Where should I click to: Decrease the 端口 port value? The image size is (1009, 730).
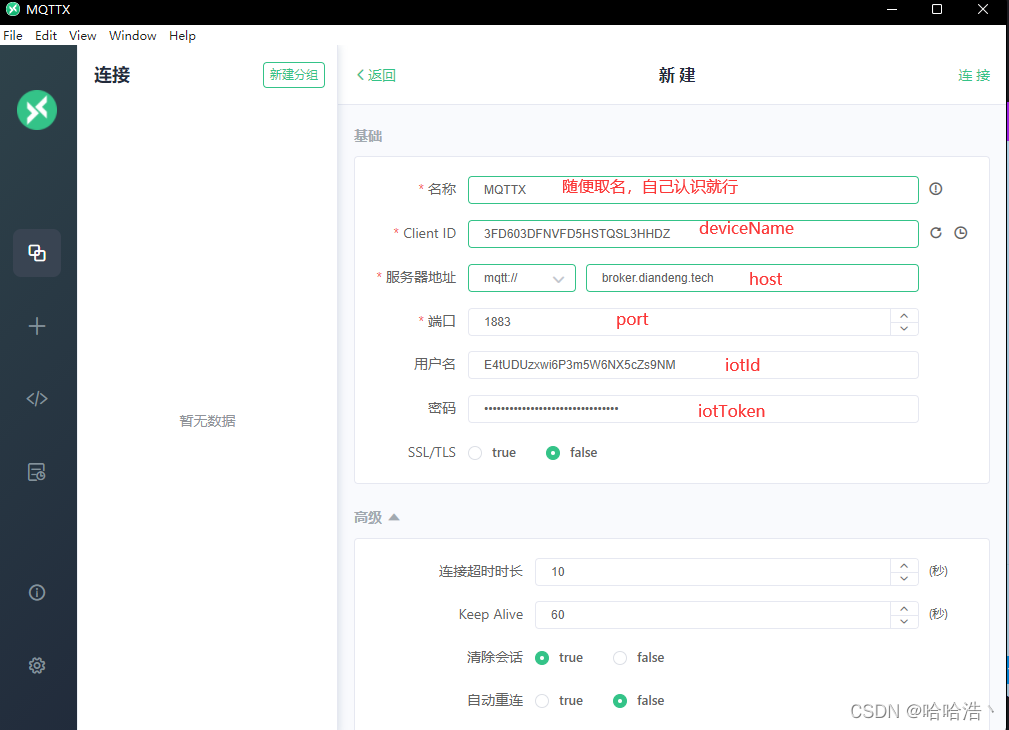904,328
